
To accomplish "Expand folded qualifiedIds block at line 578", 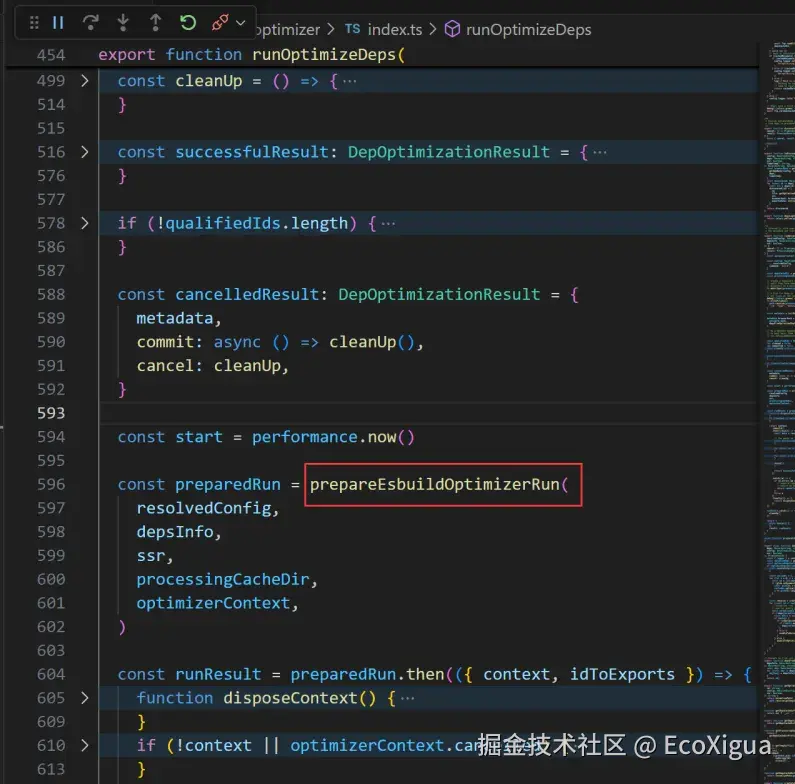I will (85, 223).
